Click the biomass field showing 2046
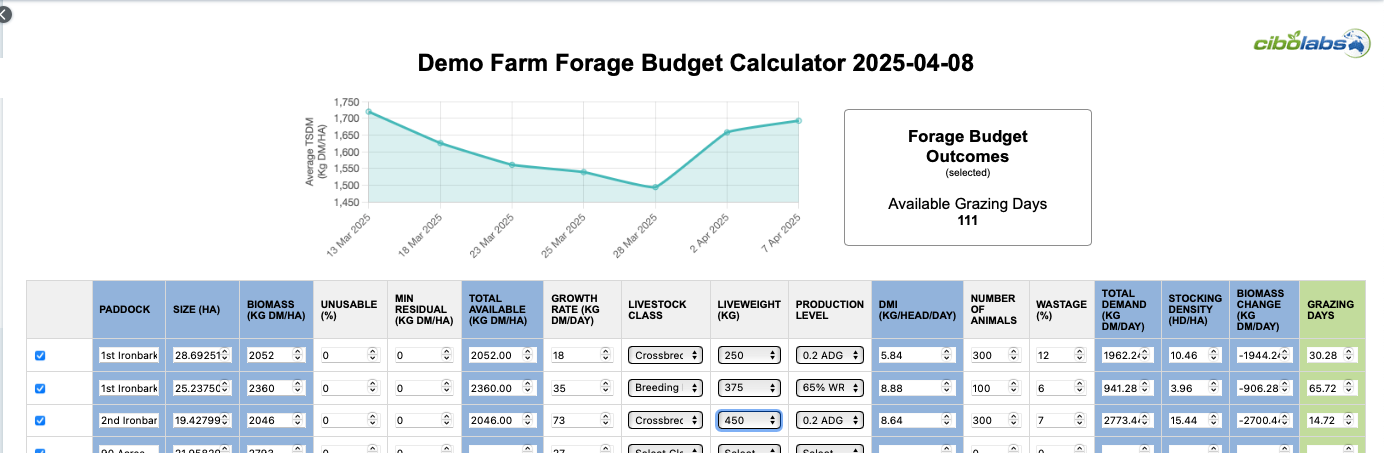The width and height of the screenshot is (1384, 453). coord(270,421)
